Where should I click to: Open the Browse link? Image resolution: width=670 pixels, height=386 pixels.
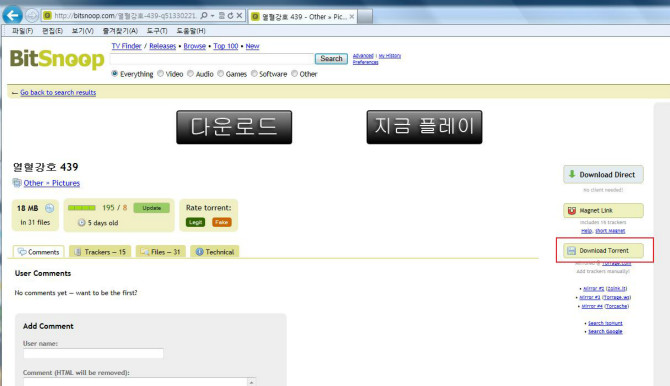click(194, 46)
